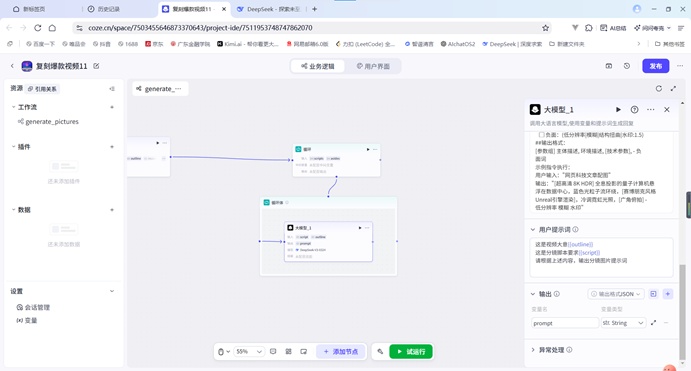The width and height of the screenshot is (691, 371).
Task: Add a new 数据 with its plus icon
Action: 112,210
